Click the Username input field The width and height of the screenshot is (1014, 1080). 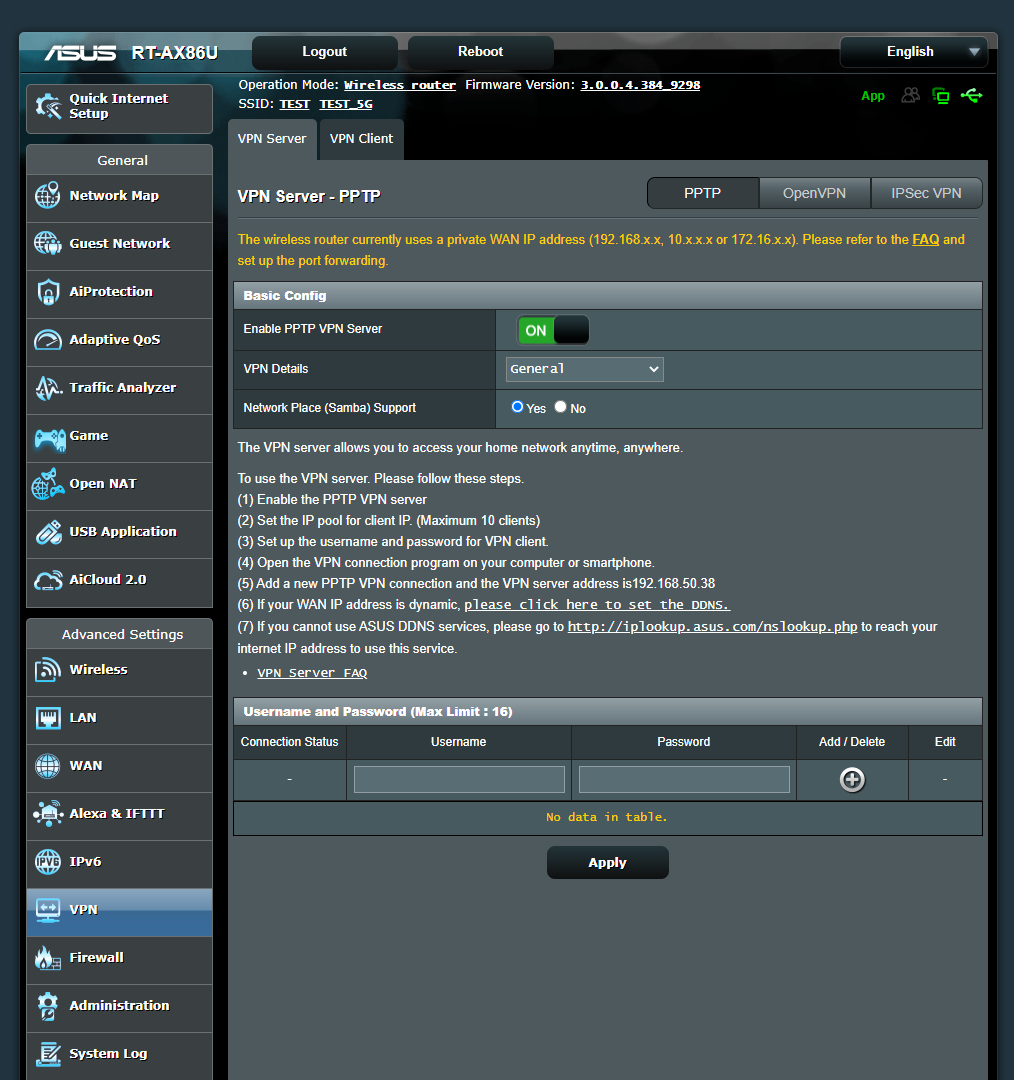click(x=458, y=779)
